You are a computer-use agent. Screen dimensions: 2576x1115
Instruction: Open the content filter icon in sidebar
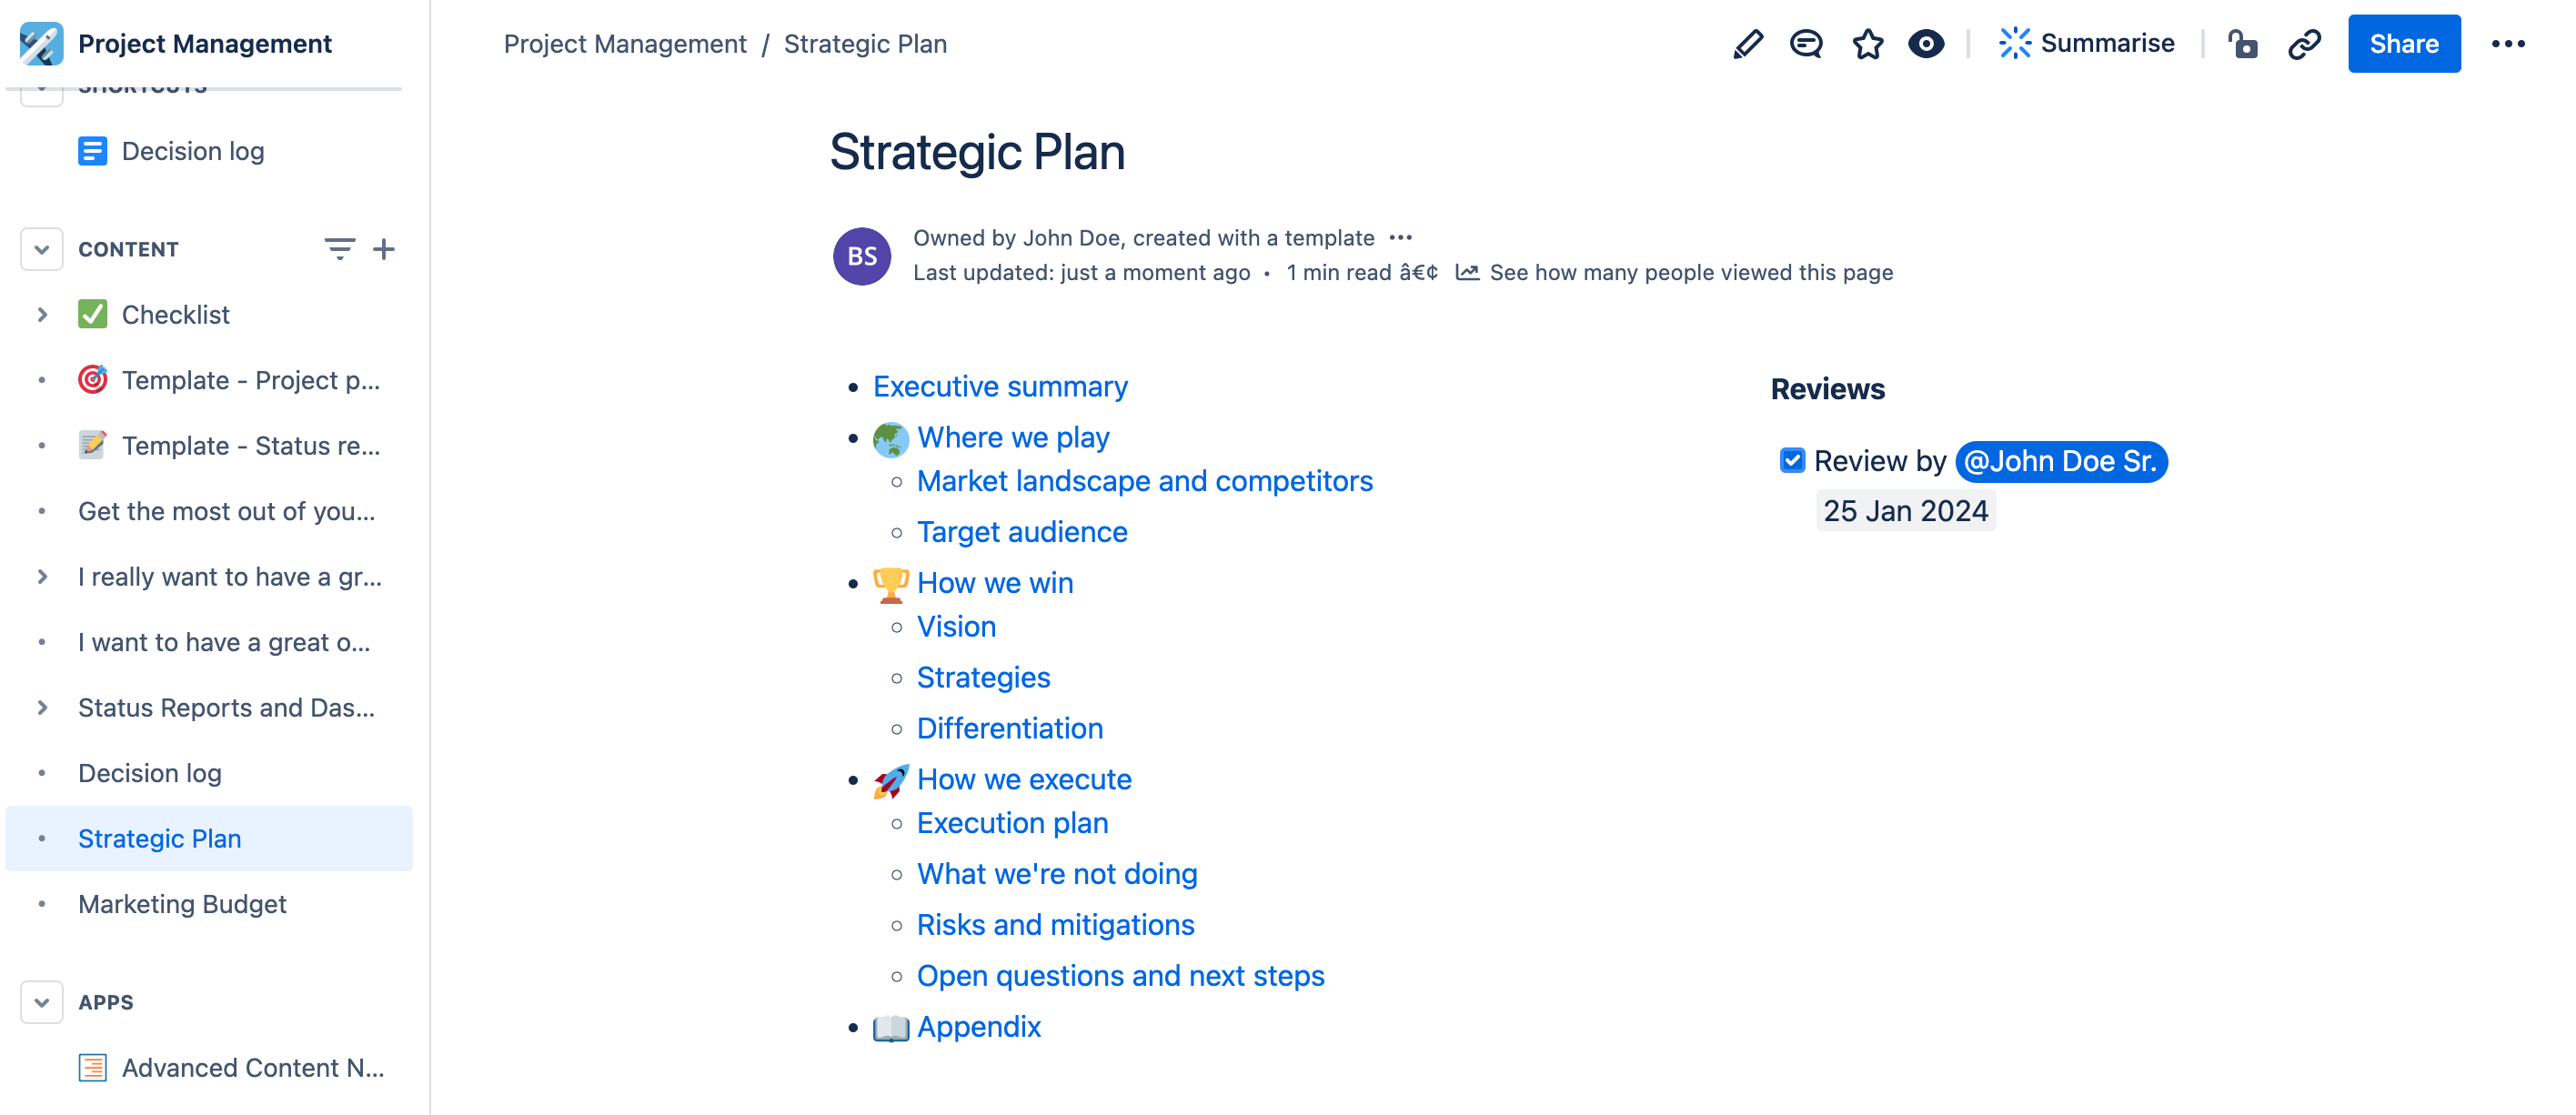(x=339, y=249)
